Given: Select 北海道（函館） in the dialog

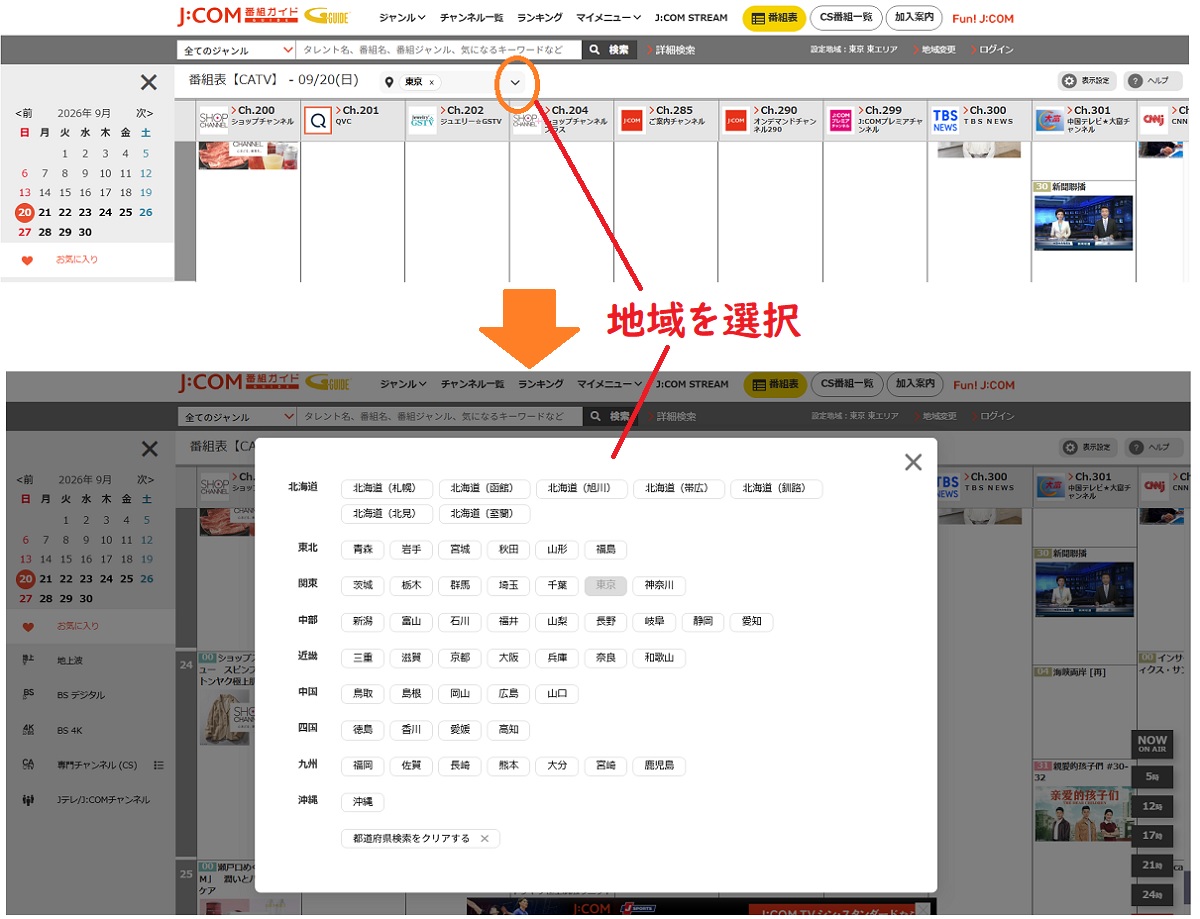Looking at the screenshot, I should click(x=484, y=489).
